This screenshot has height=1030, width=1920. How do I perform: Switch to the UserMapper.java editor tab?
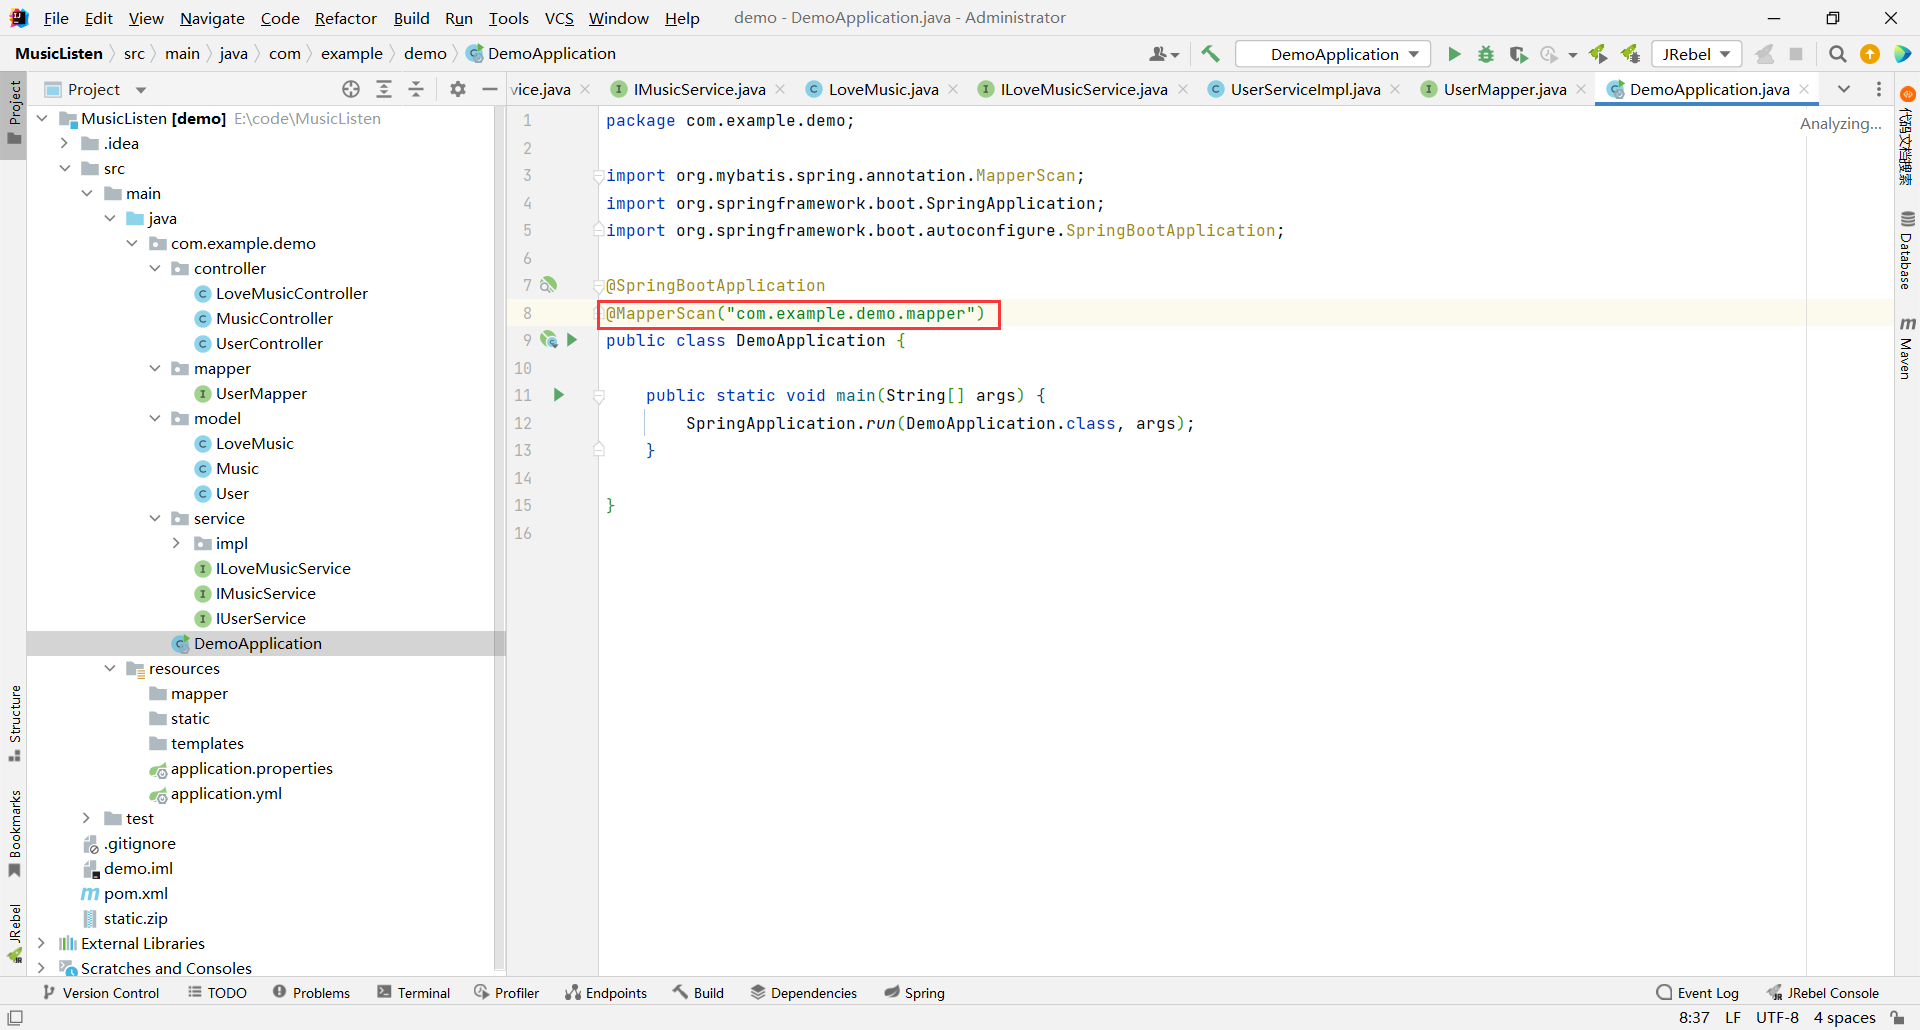coord(1504,89)
